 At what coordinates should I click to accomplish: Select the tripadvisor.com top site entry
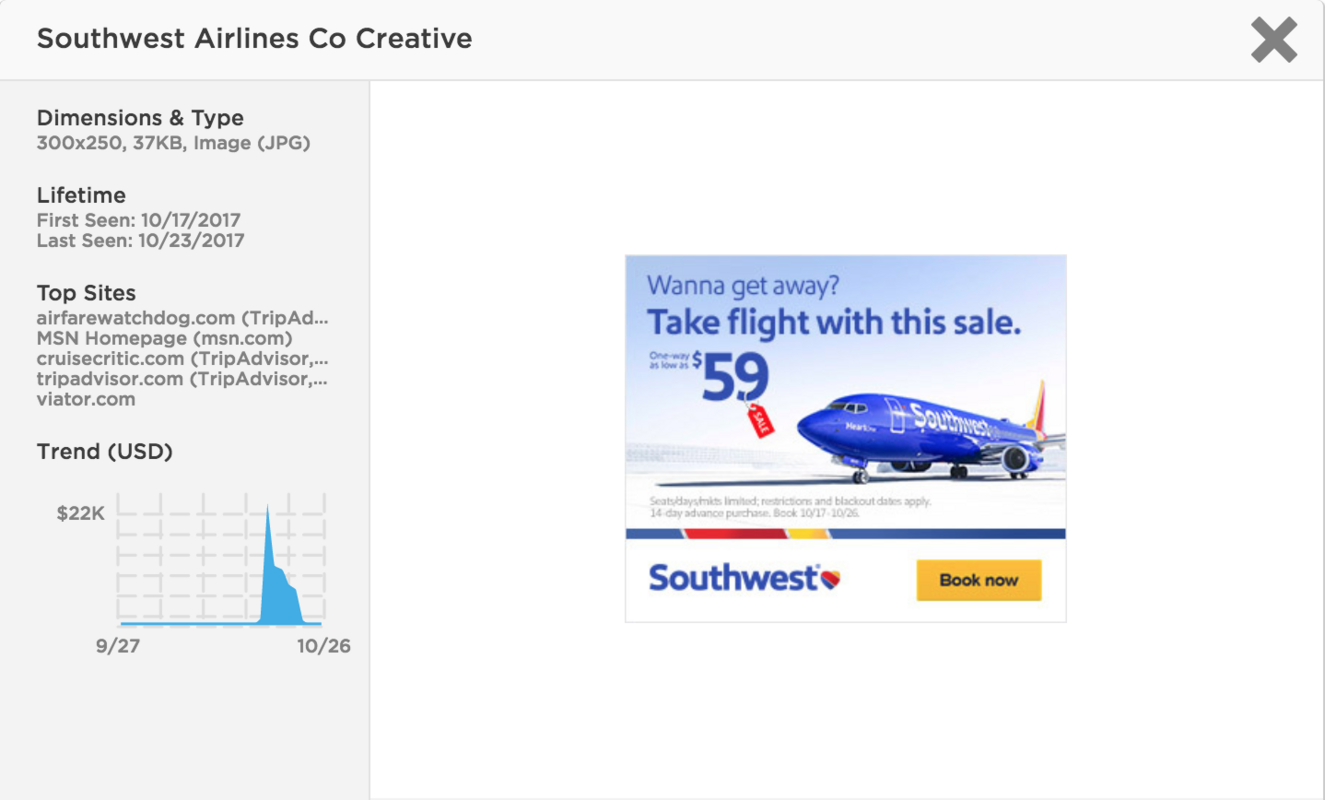coord(182,379)
